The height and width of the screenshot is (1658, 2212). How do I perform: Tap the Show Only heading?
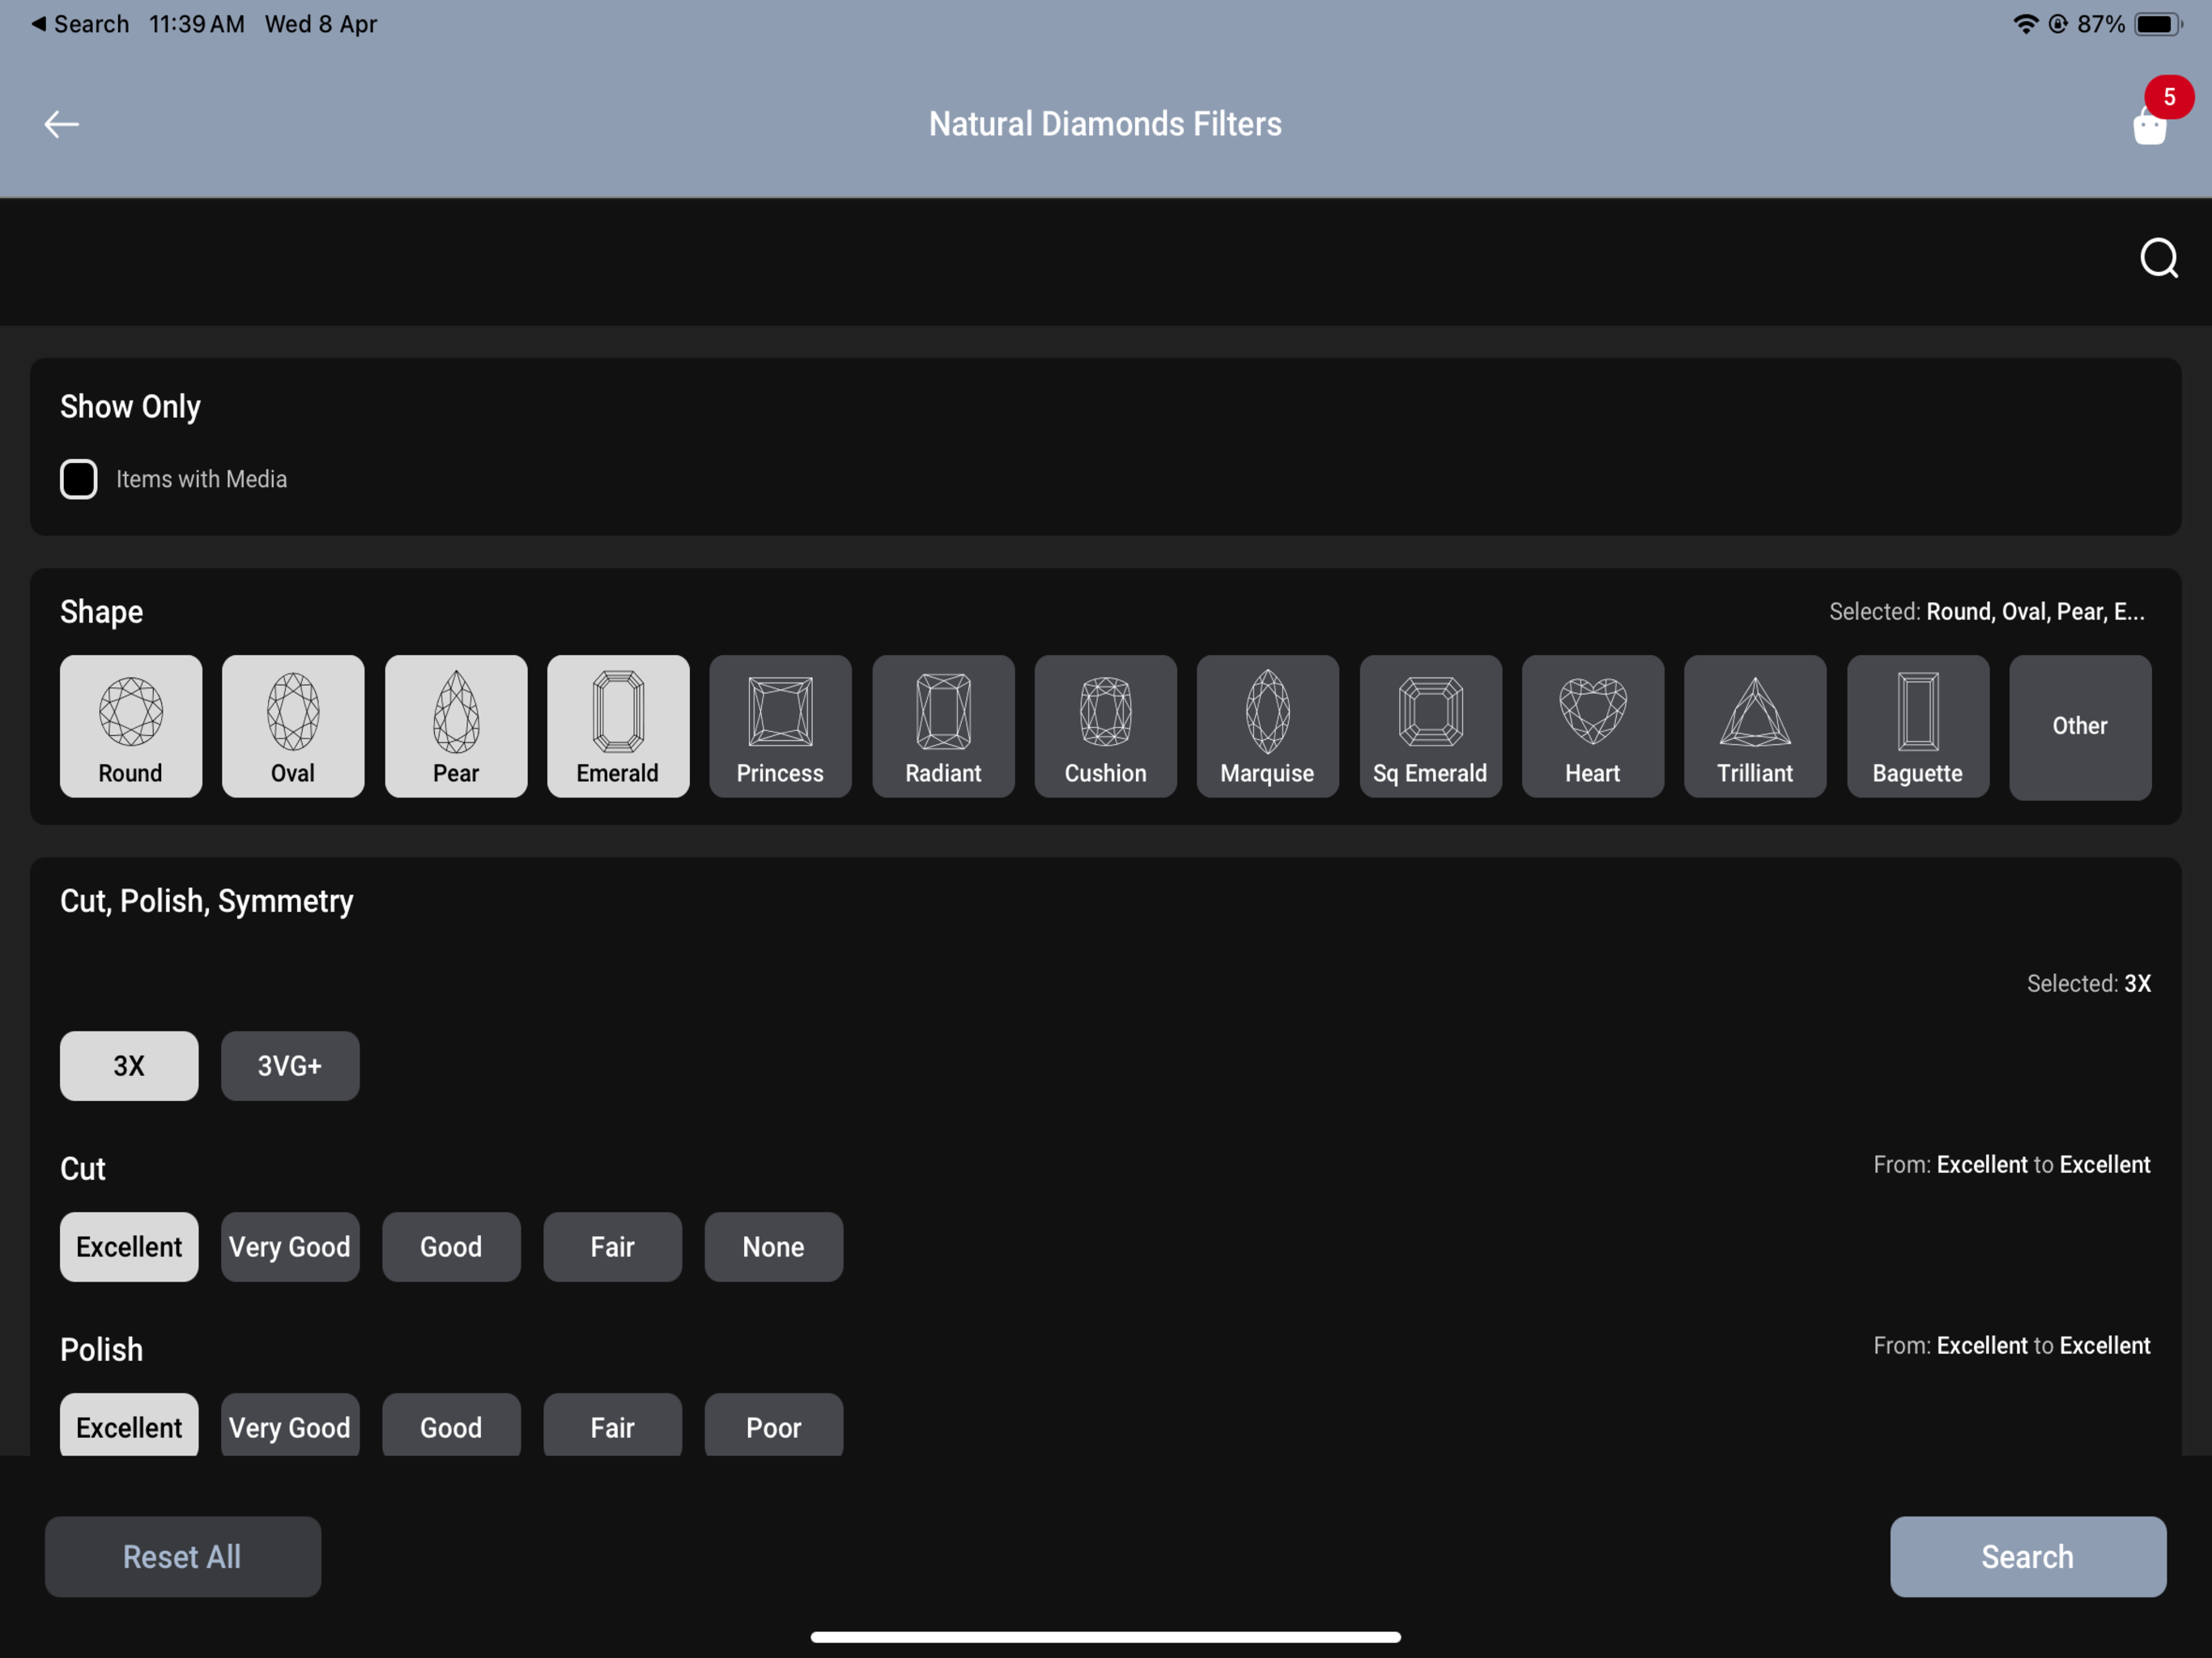pyautogui.click(x=130, y=407)
